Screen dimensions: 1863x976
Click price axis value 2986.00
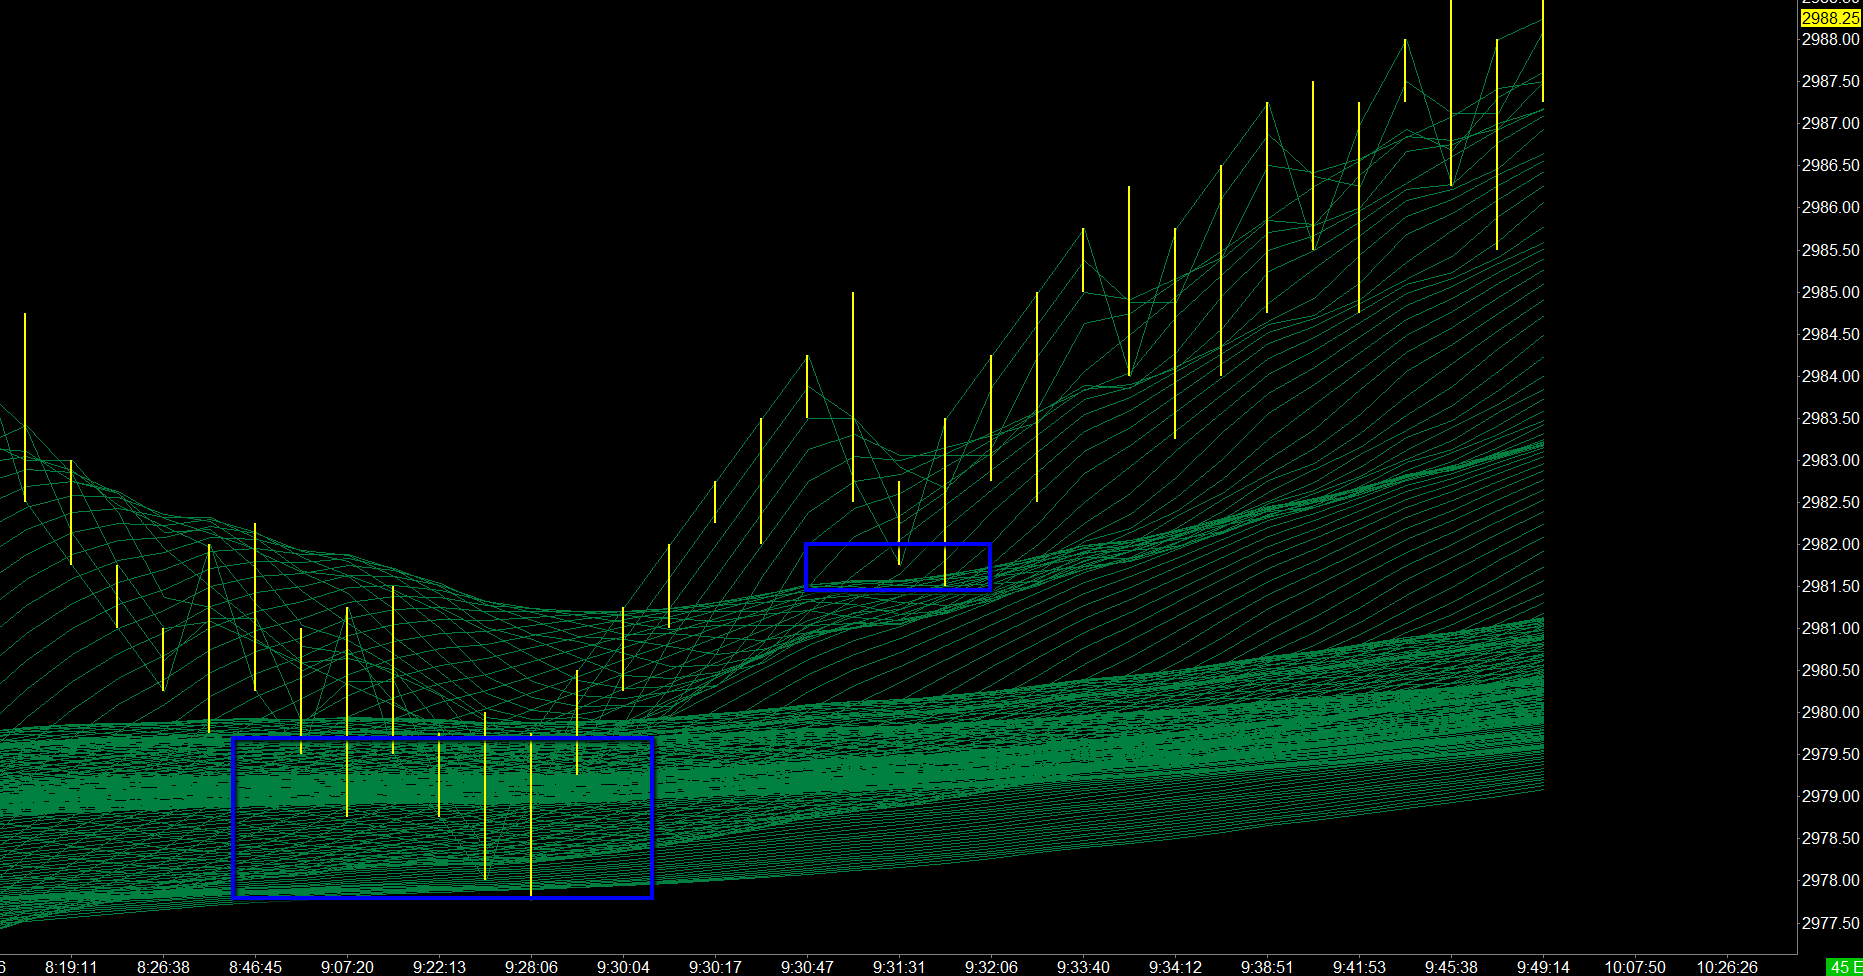tap(1830, 207)
